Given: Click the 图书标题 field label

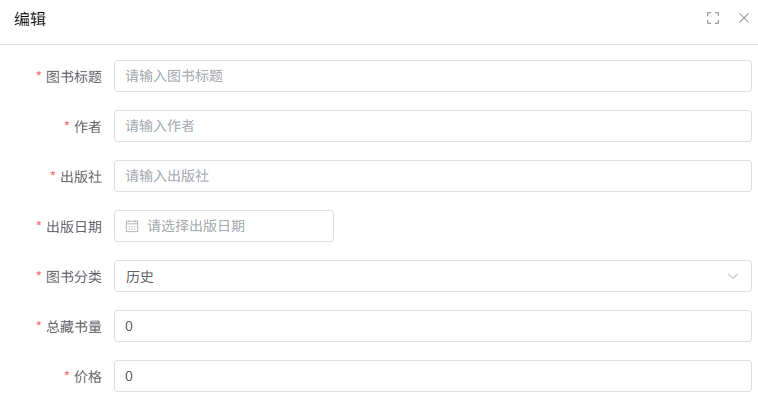Looking at the screenshot, I should (74, 76).
